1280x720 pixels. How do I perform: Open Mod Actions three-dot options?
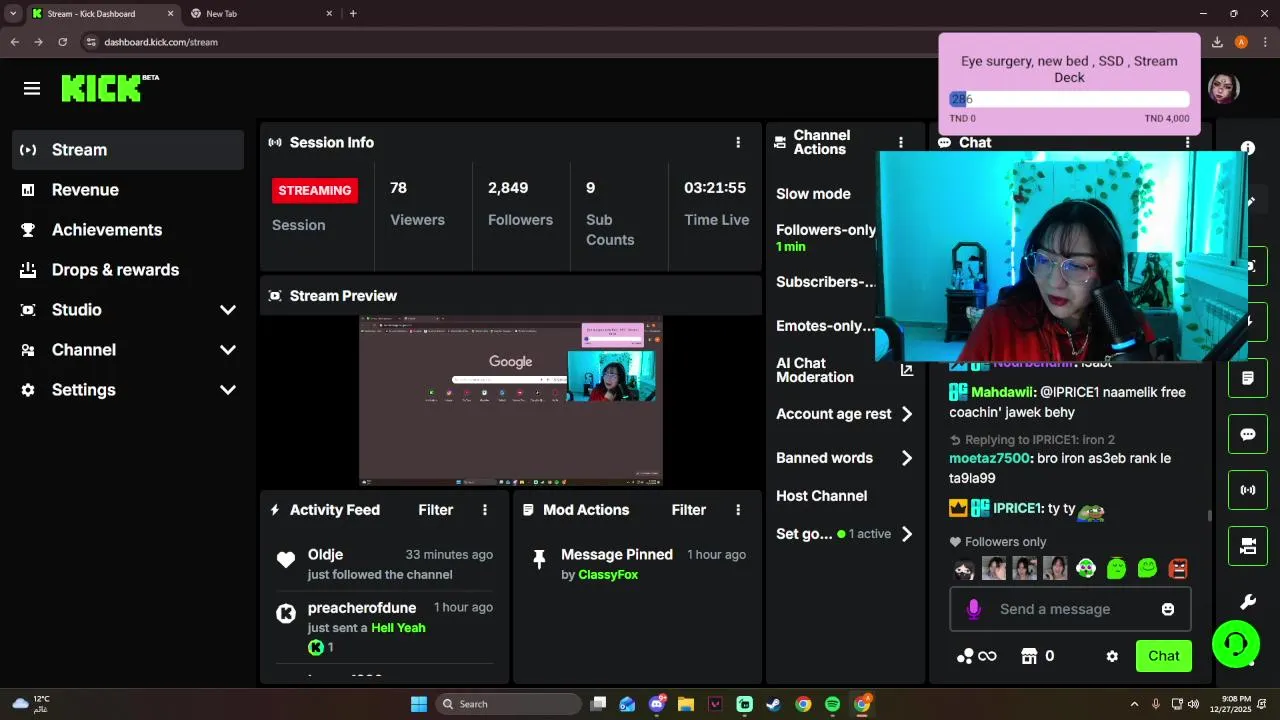738,510
